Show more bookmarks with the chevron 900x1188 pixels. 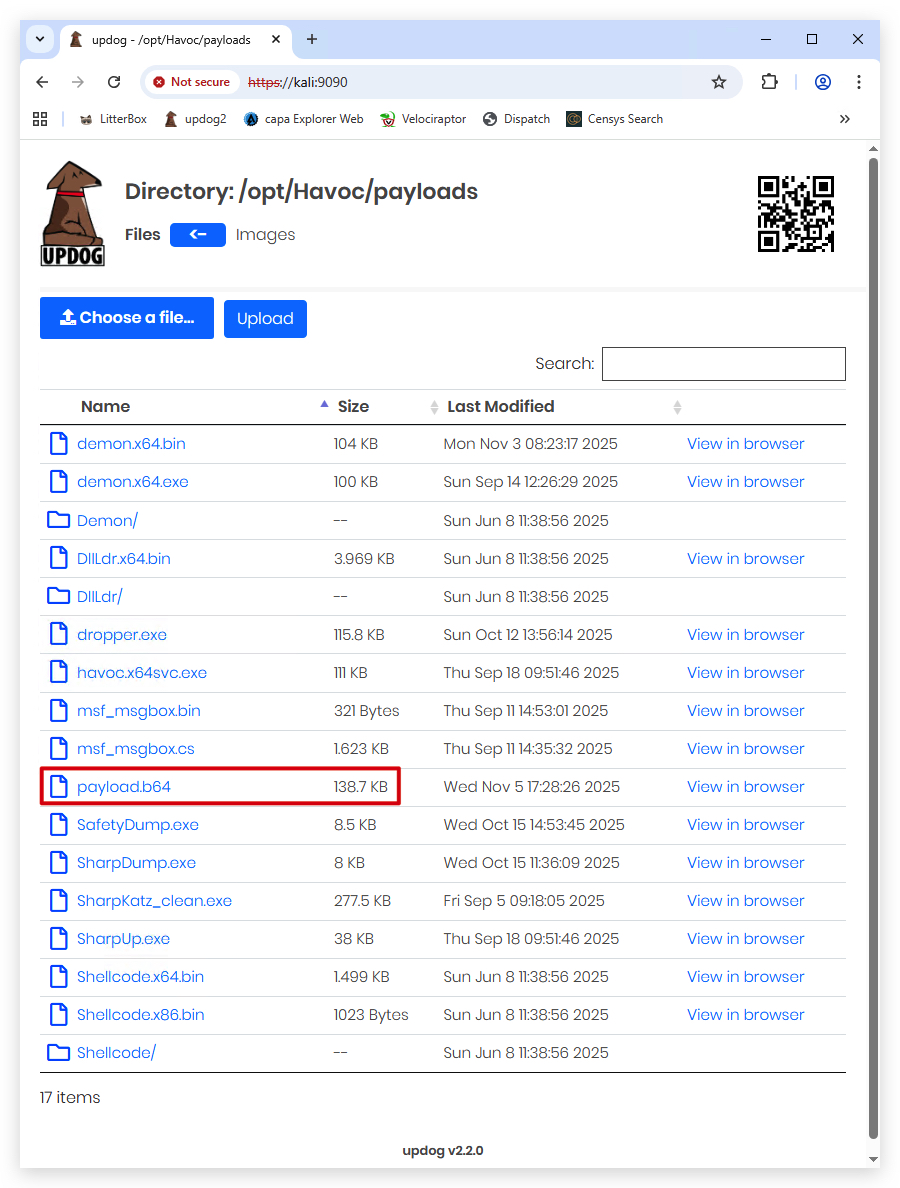(845, 119)
